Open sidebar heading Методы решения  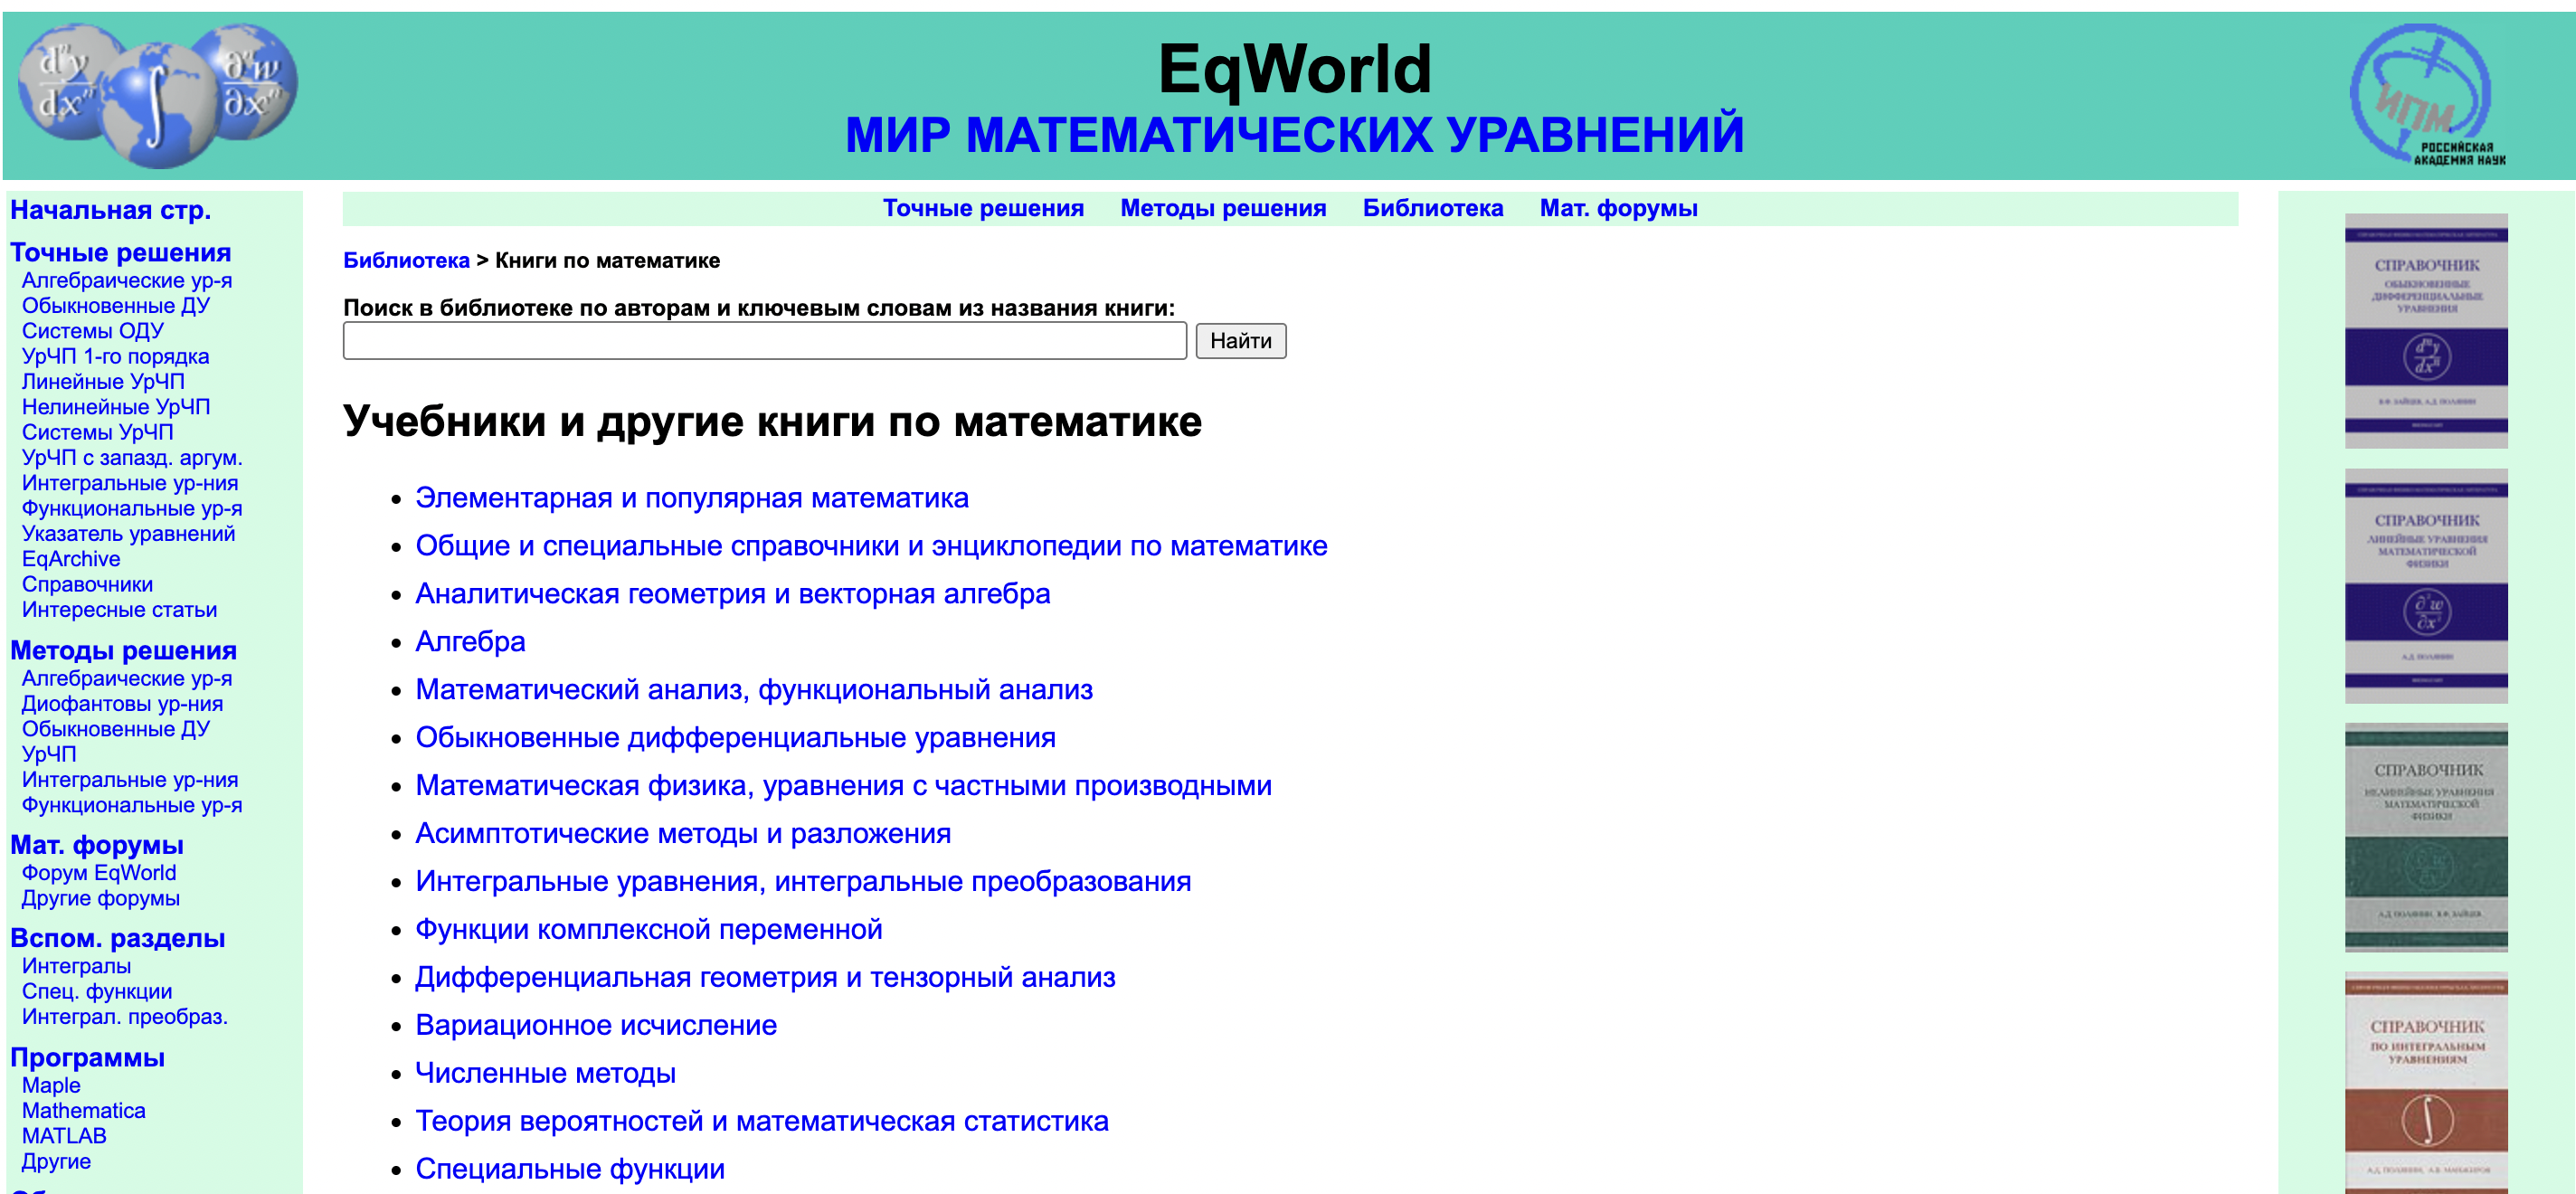pos(124,650)
